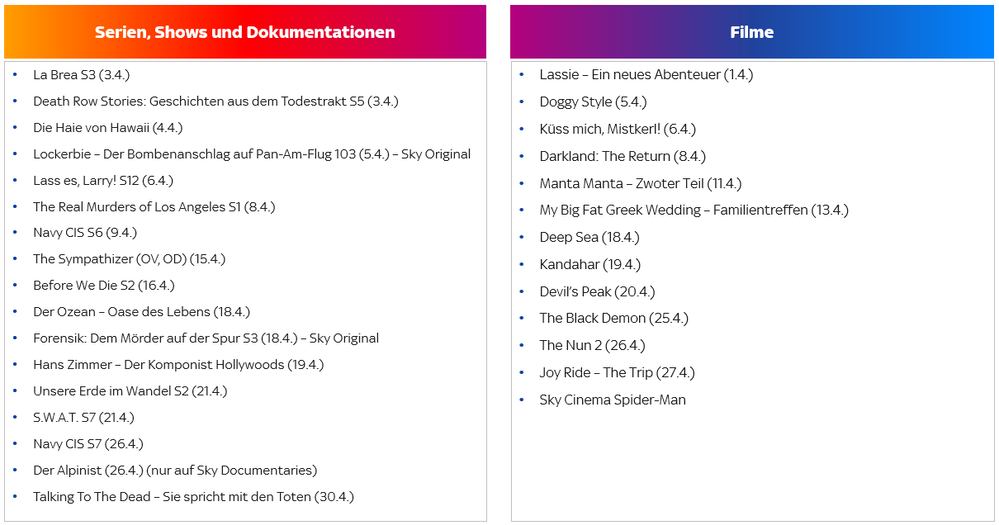The height and width of the screenshot is (525, 999).
Task: Click "Lassie – Ein neues Abenteuer"
Action: point(646,75)
